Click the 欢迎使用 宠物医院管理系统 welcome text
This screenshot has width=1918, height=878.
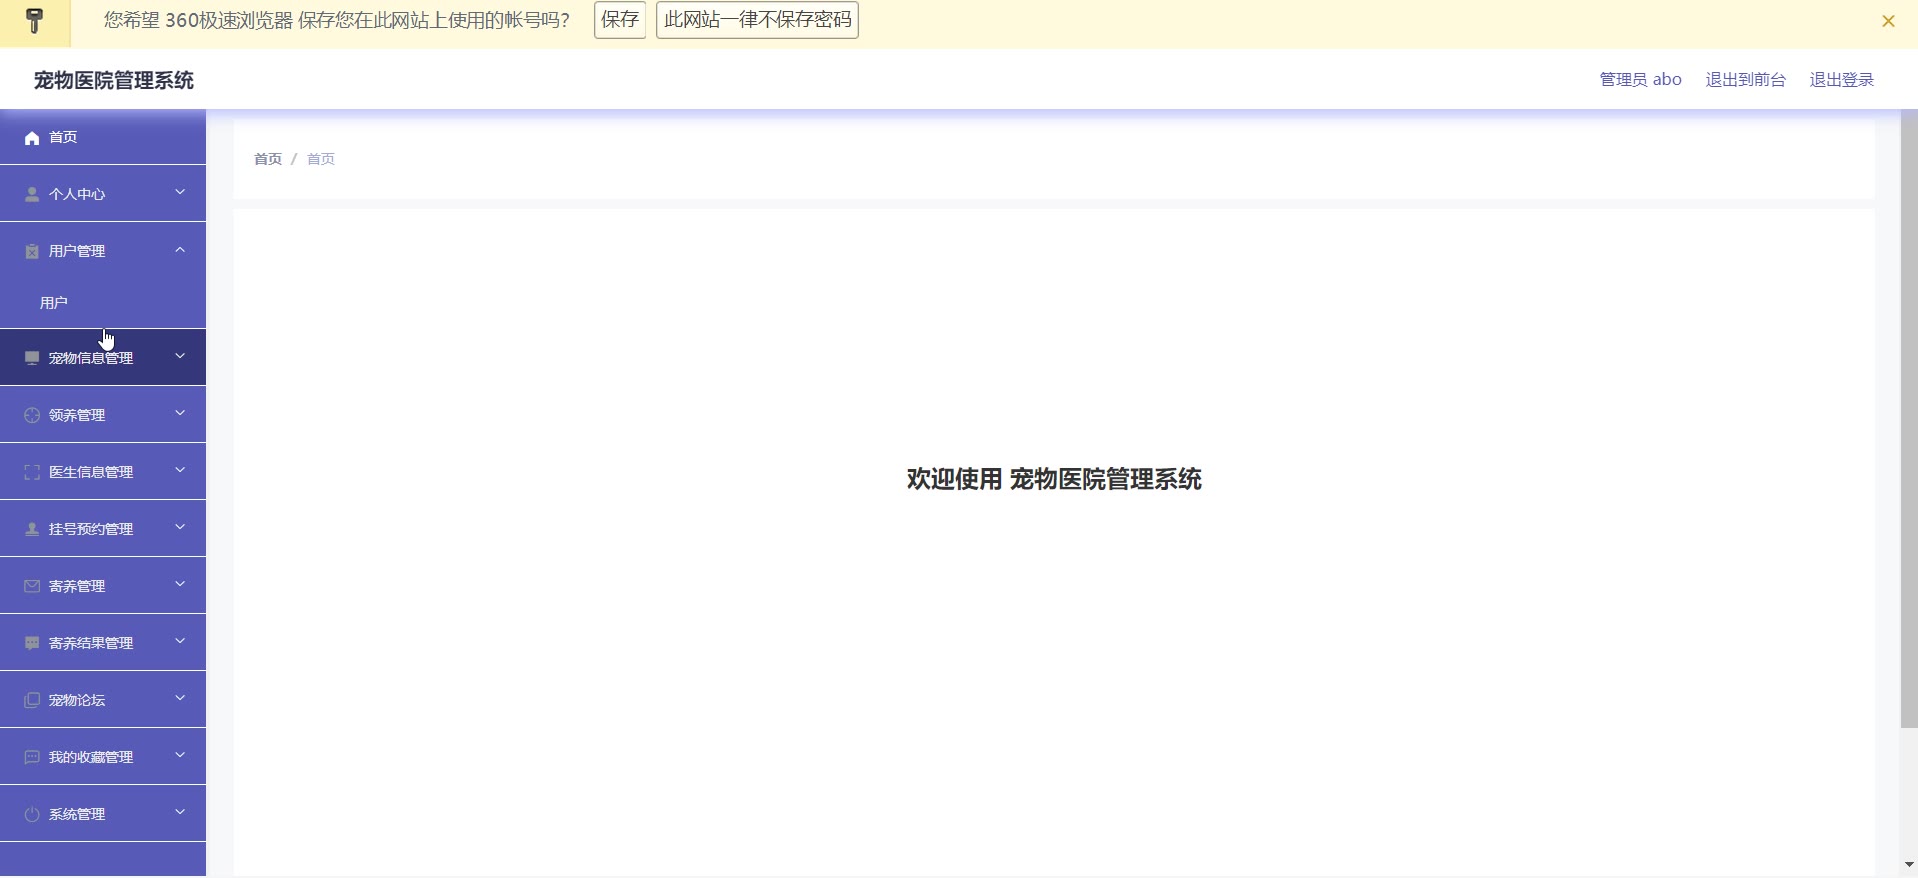(x=1054, y=479)
